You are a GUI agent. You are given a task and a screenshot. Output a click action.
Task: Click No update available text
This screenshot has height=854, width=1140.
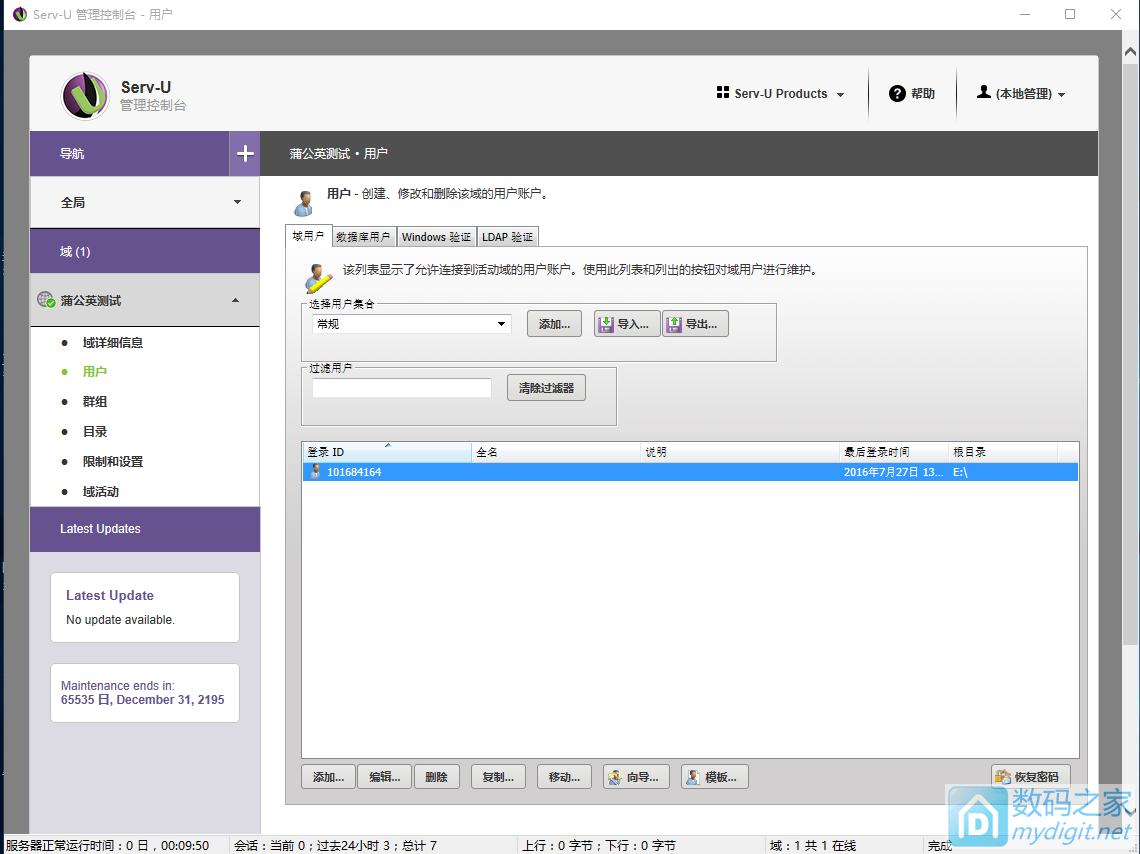pyautogui.click(x=121, y=620)
